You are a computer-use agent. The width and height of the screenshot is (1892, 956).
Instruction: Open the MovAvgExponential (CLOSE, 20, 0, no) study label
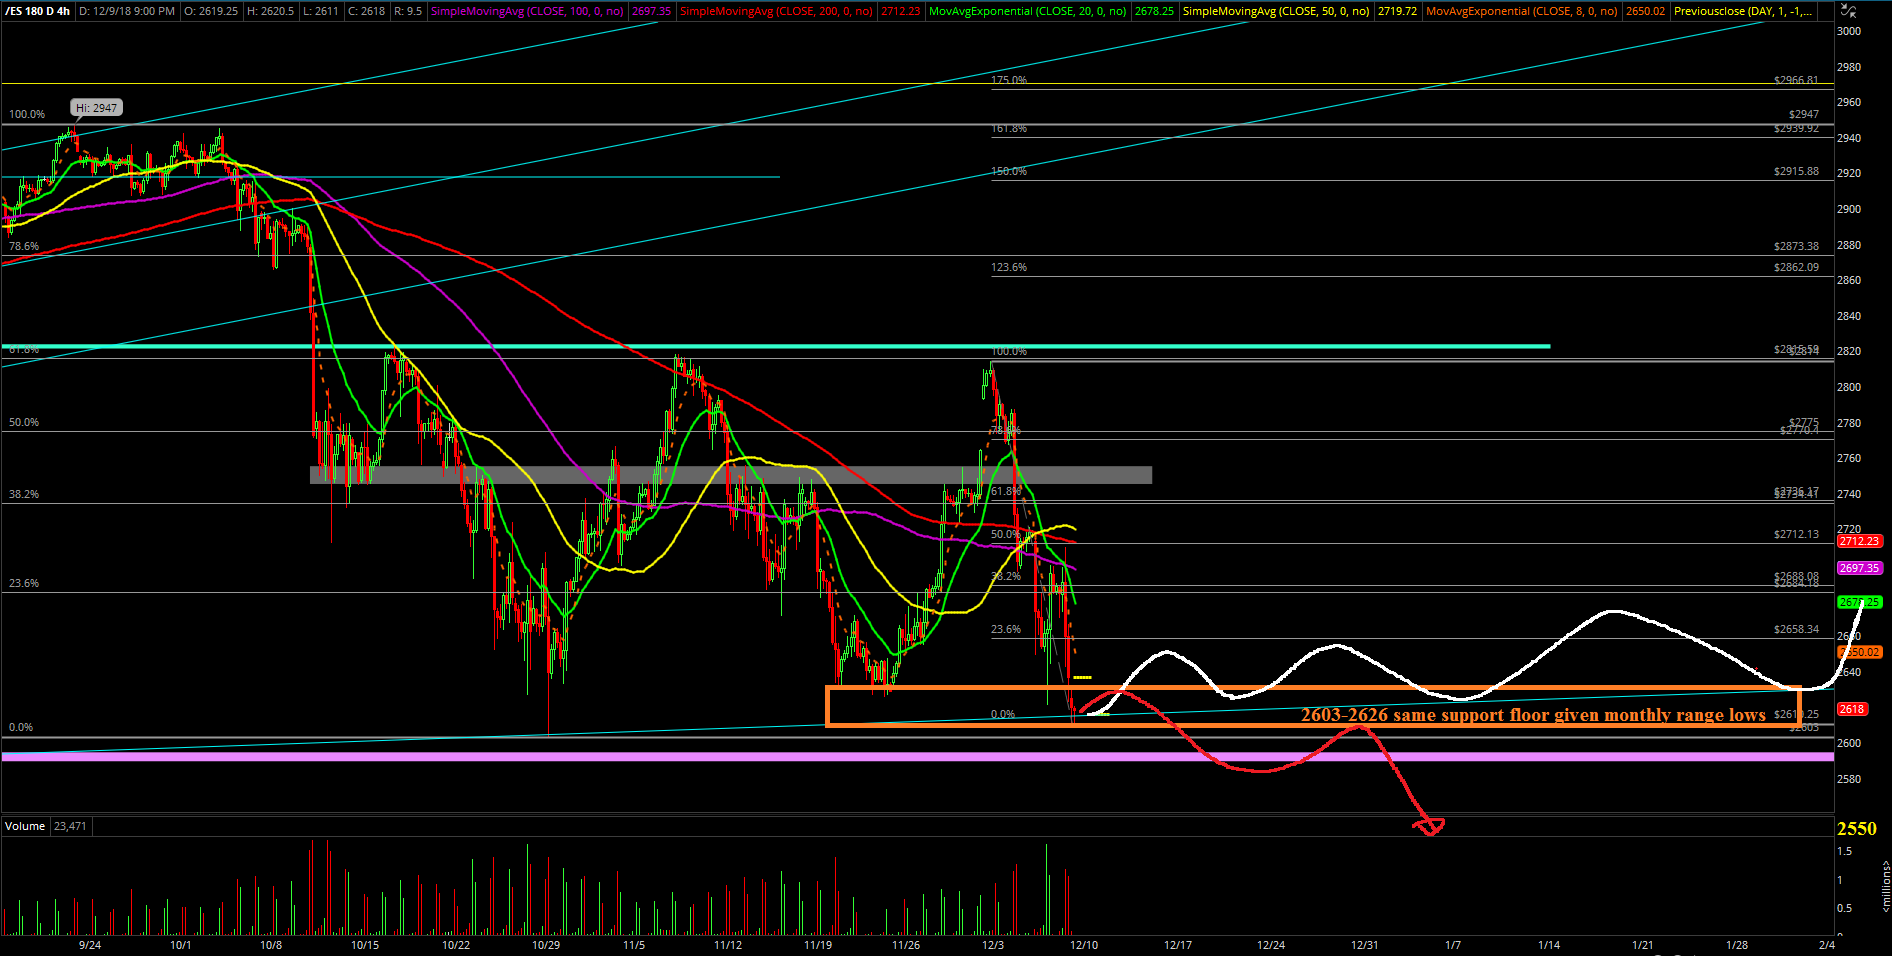1027,11
